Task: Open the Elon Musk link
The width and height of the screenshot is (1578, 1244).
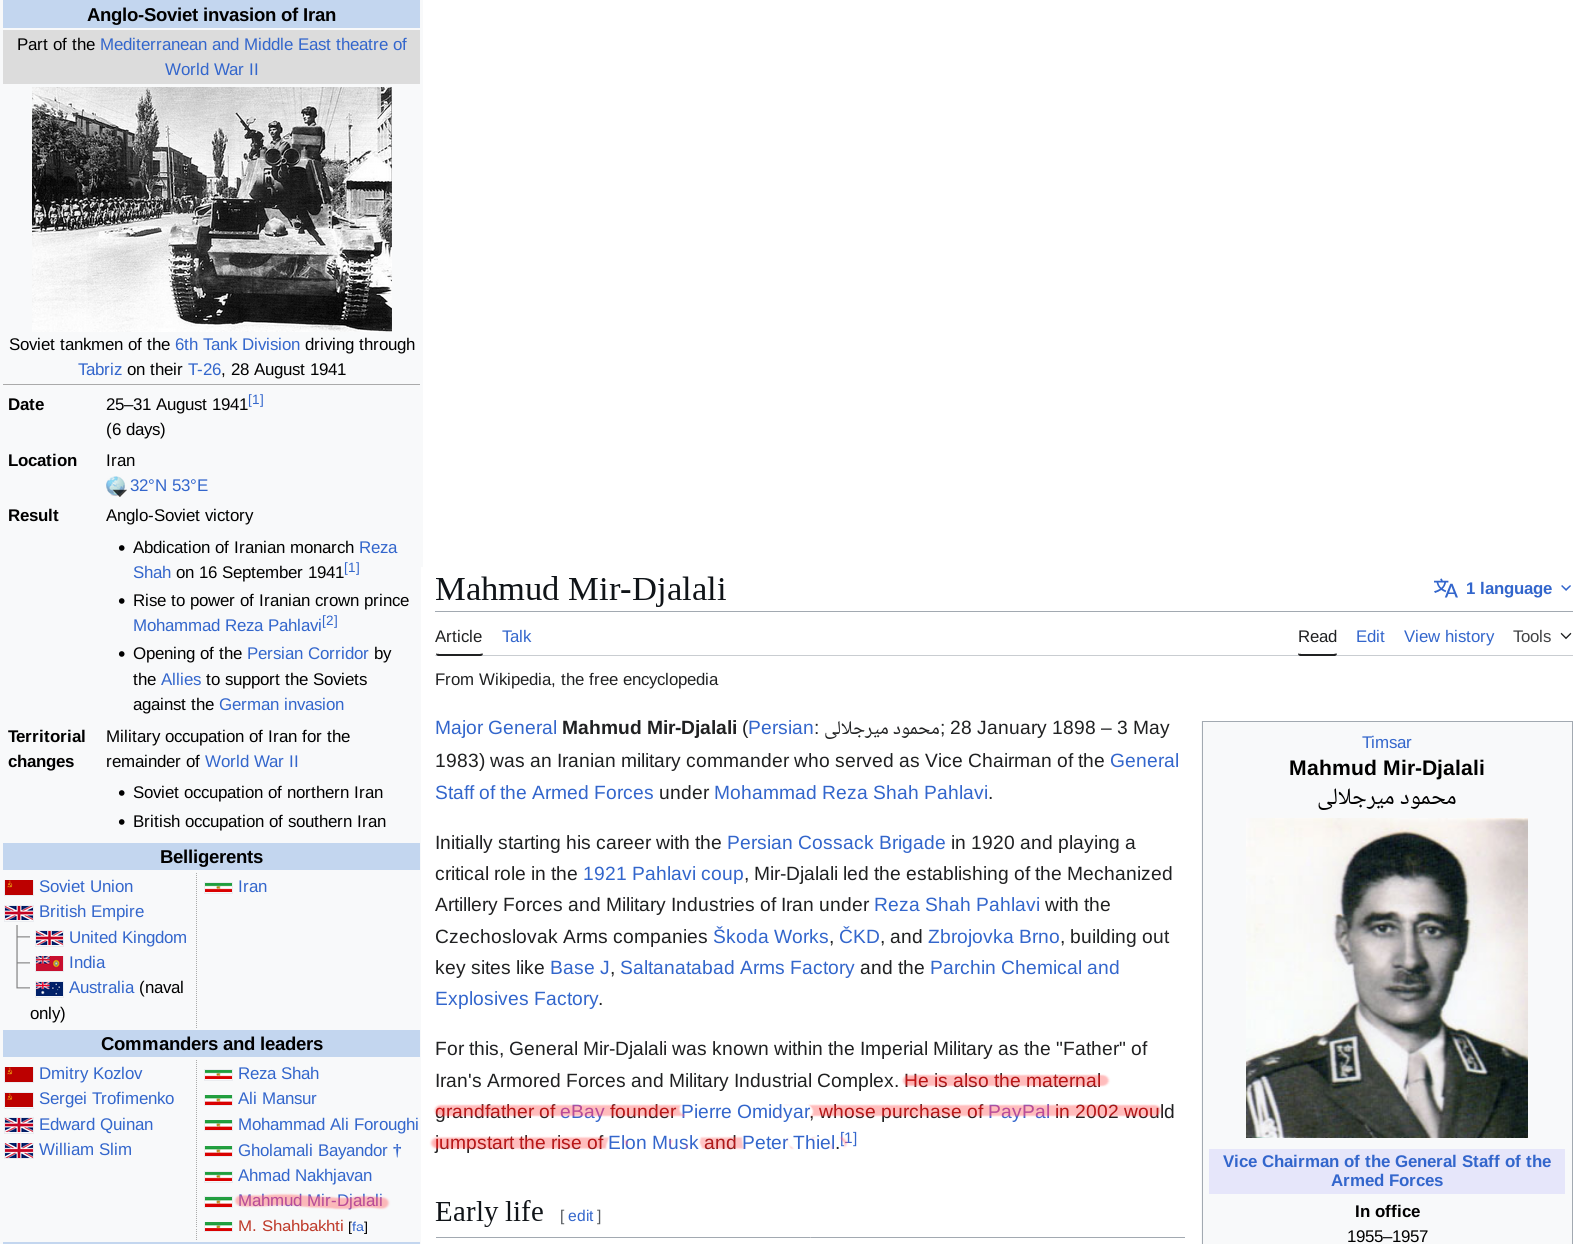Action: pyautogui.click(x=653, y=1142)
